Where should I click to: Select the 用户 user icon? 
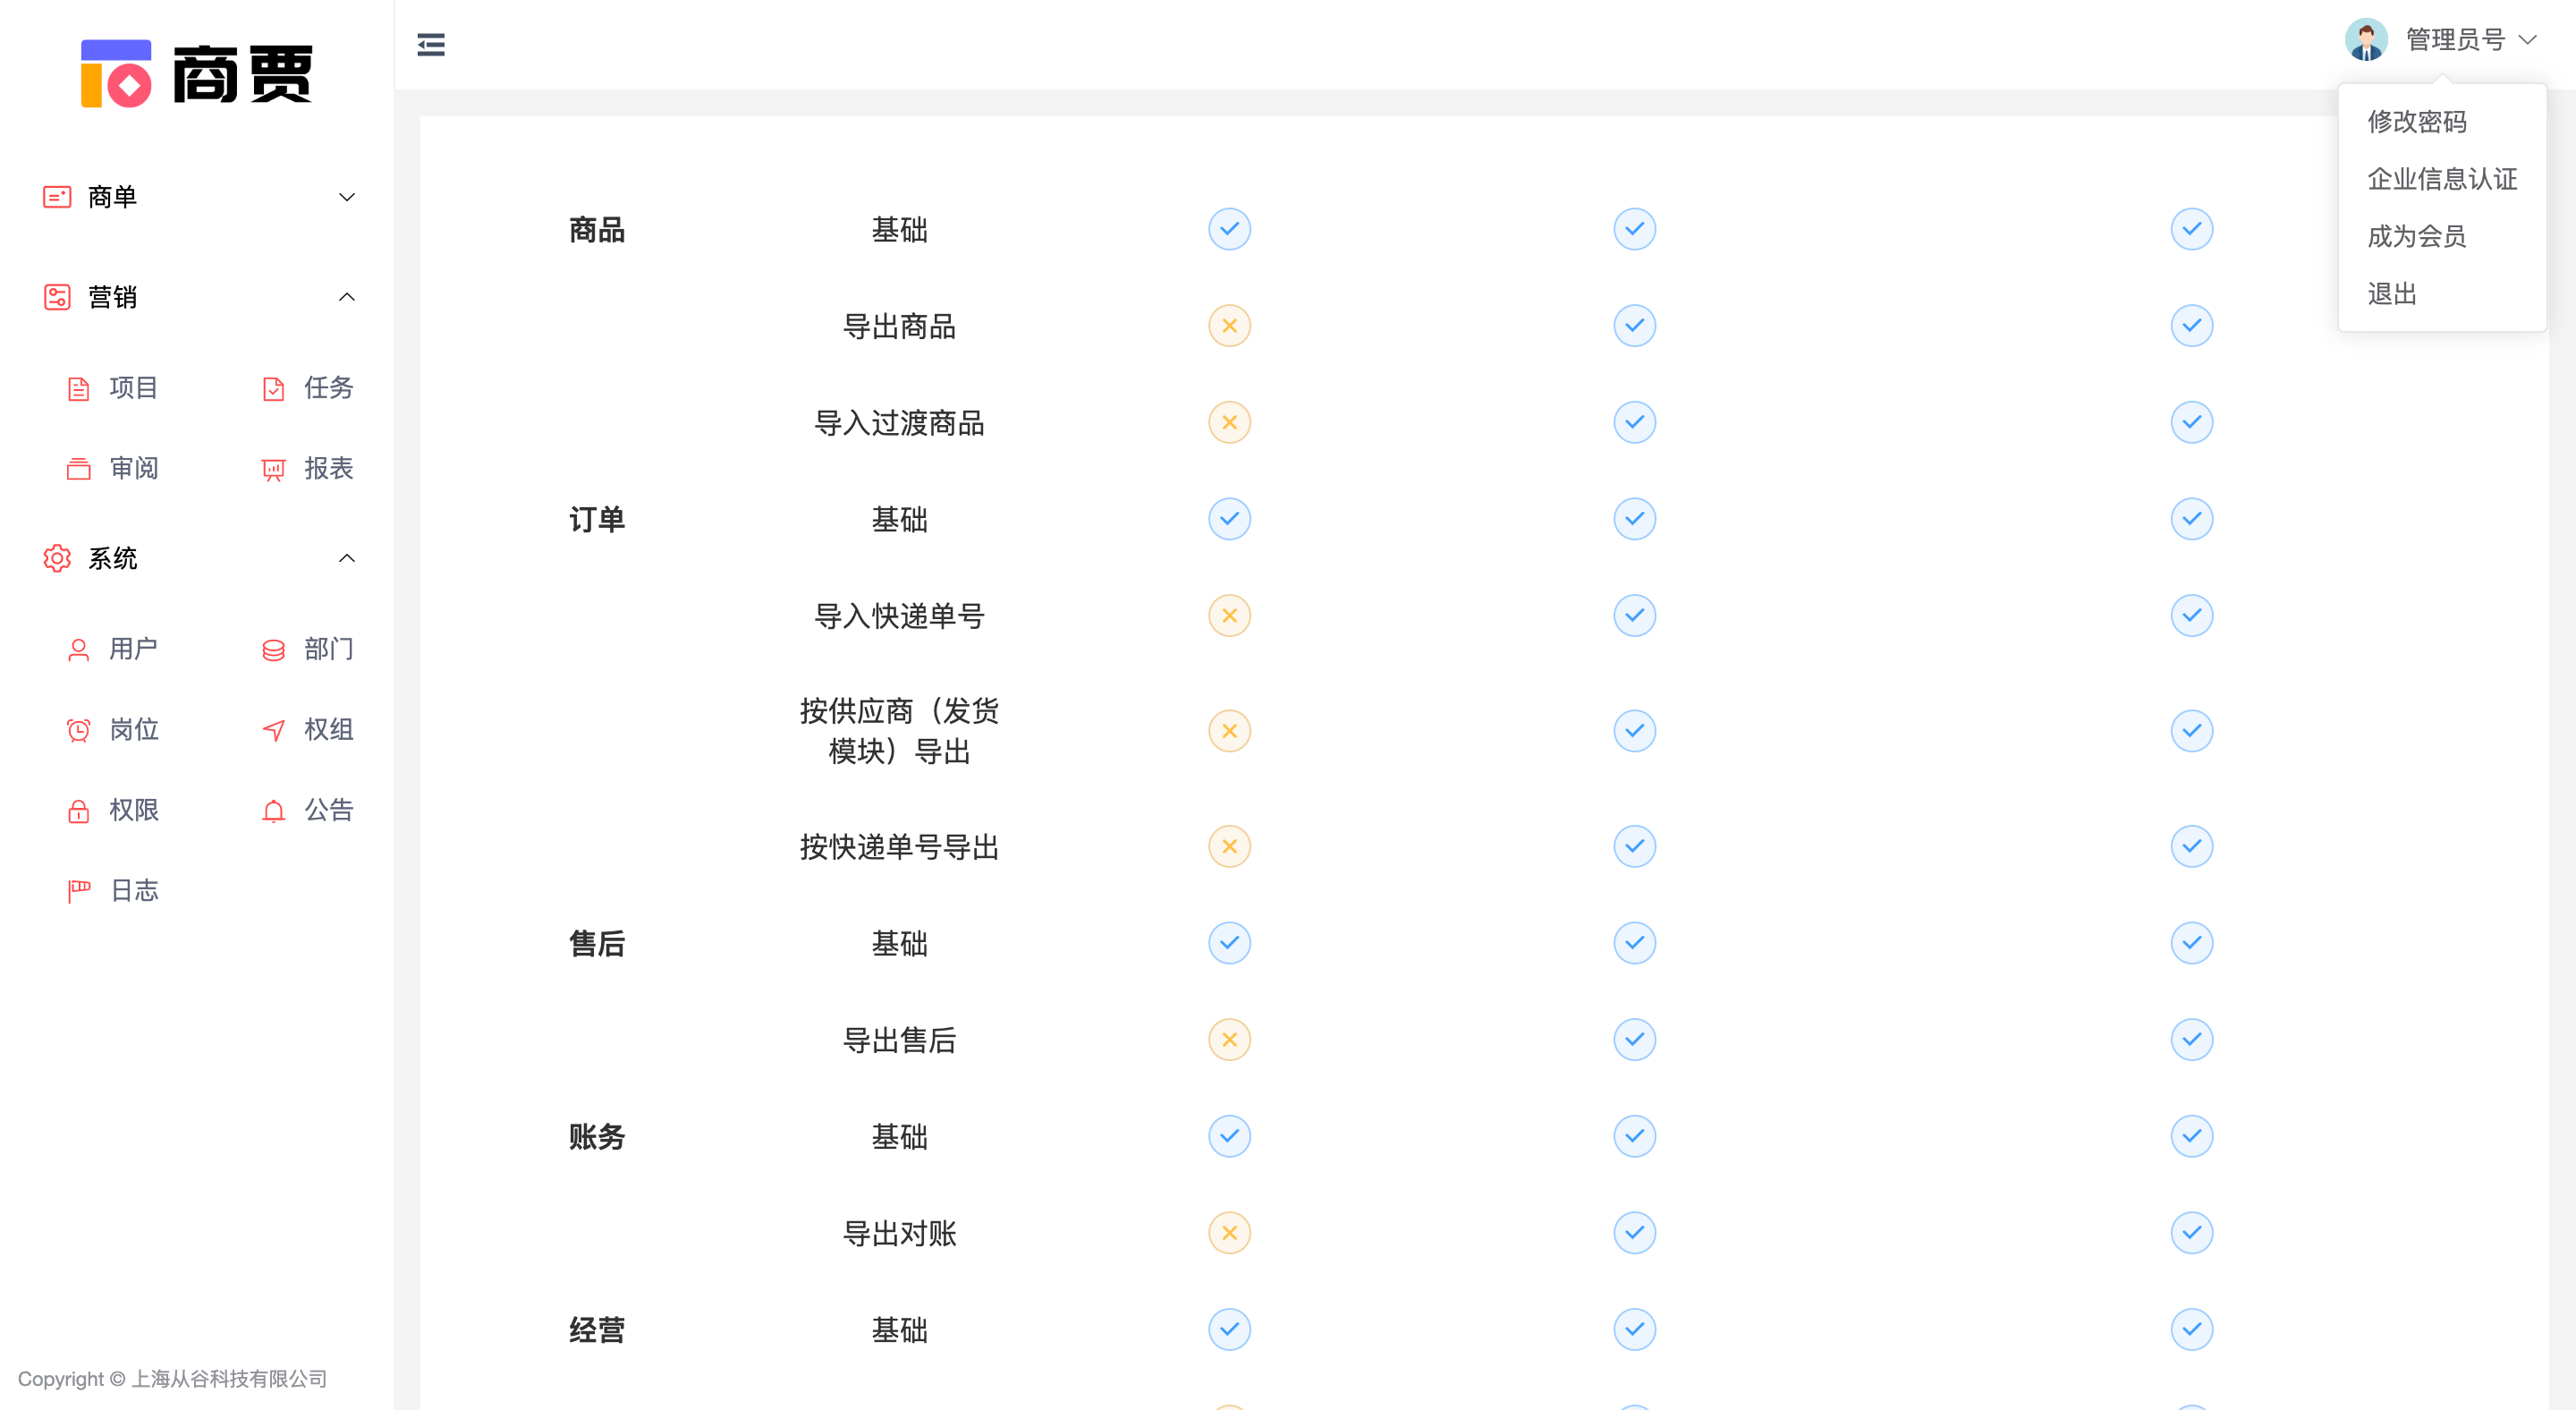point(80,650)
